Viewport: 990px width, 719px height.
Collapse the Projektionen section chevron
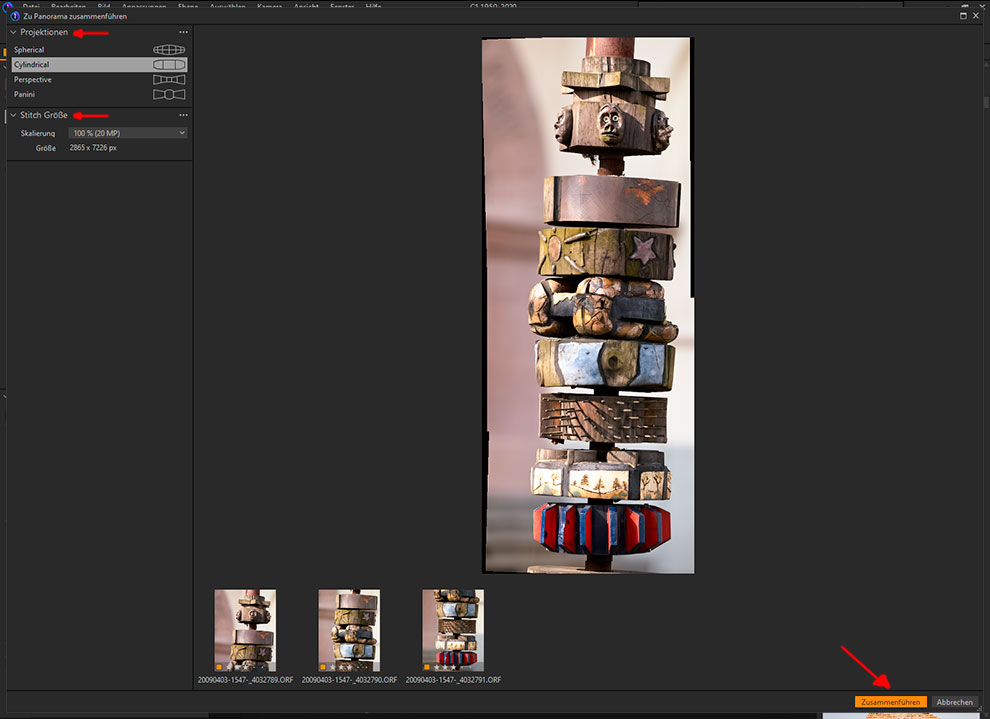[13, 32]
